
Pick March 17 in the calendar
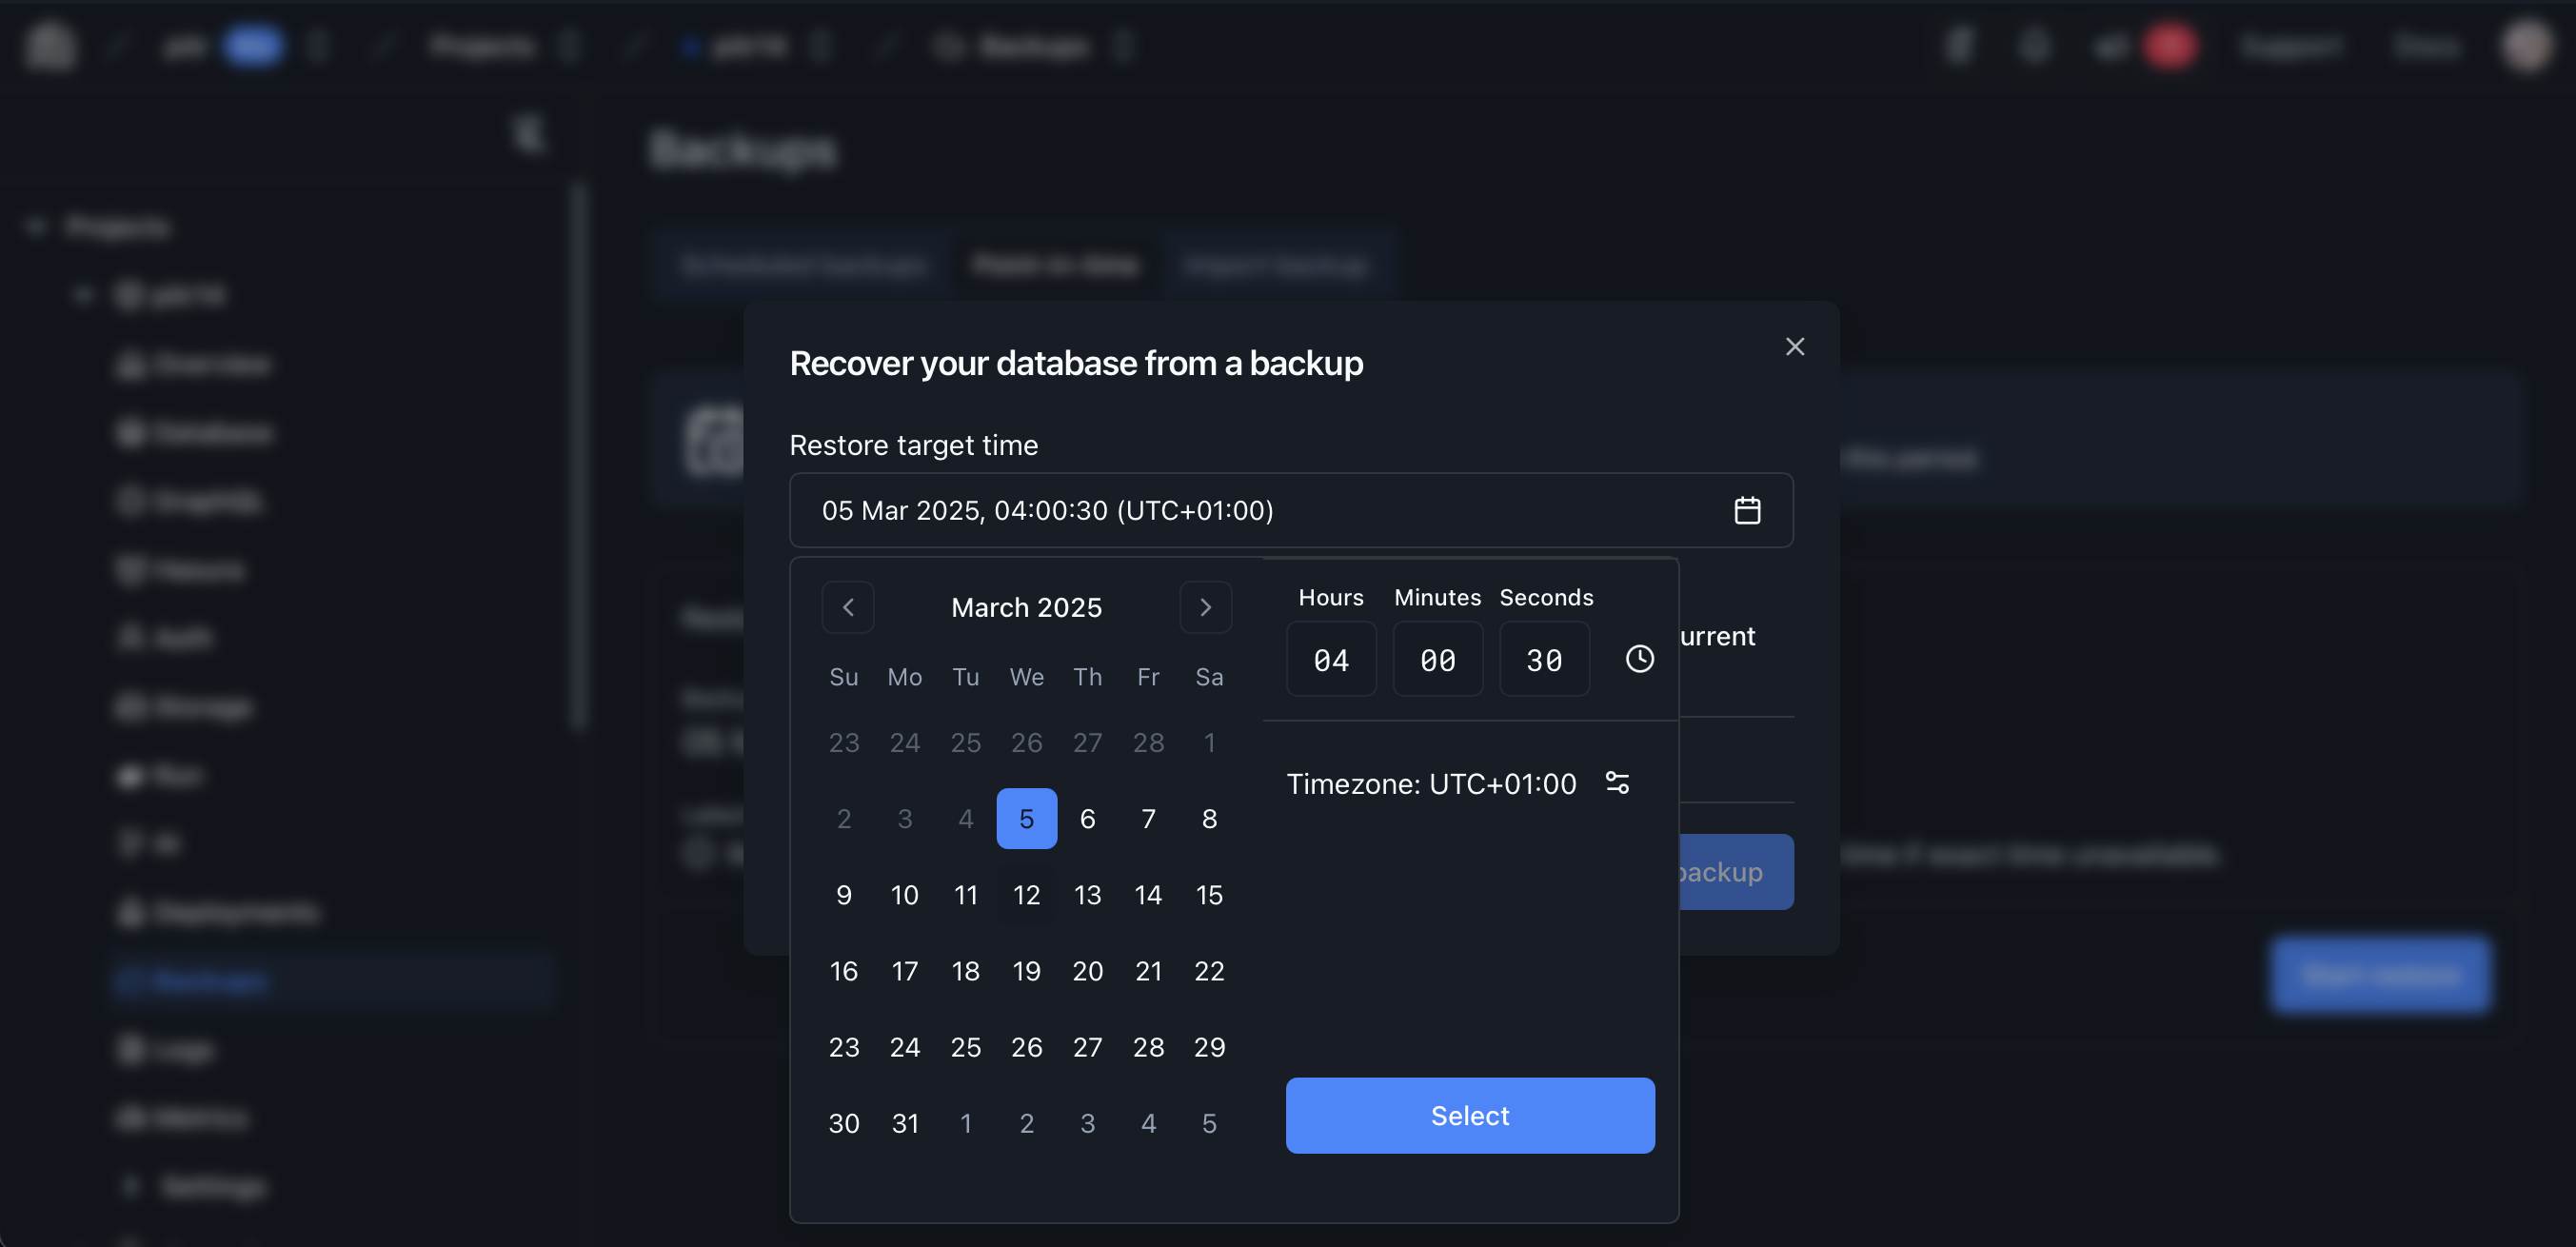pyautogui.click(x=904, y=971)
